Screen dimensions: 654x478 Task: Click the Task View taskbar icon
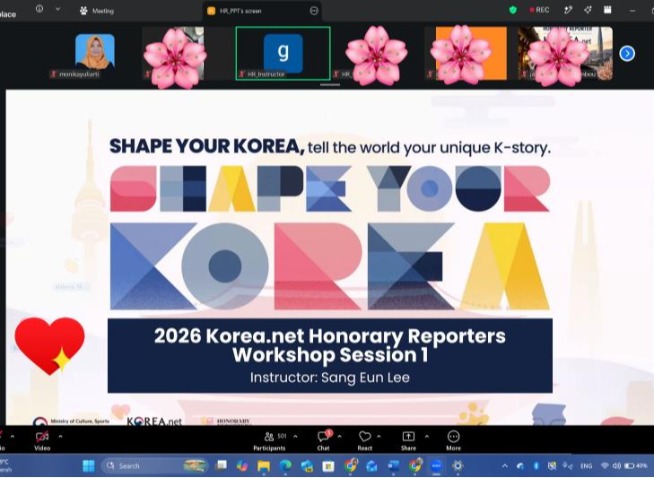coord(221,466)
